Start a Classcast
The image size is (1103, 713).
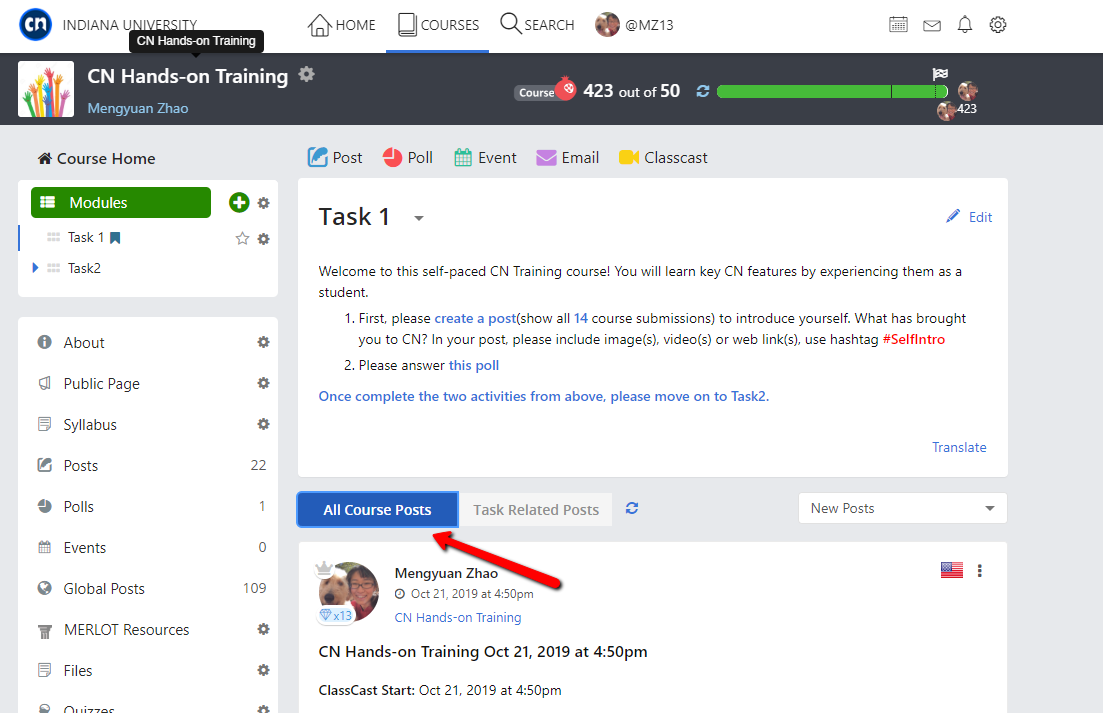point(663,158)
